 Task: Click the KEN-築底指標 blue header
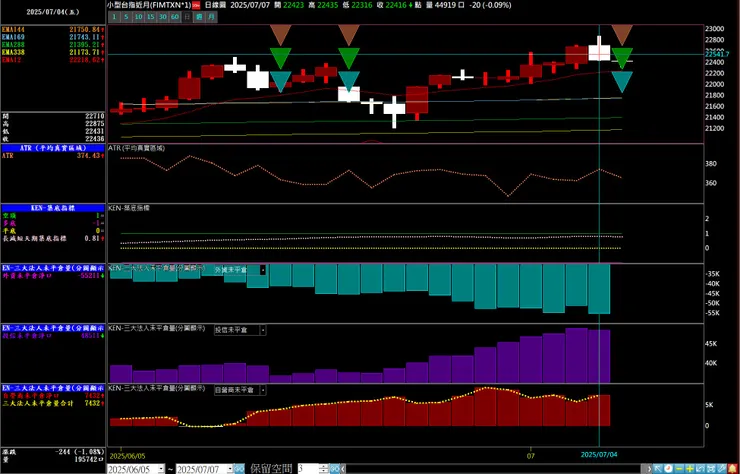point(53,208)
